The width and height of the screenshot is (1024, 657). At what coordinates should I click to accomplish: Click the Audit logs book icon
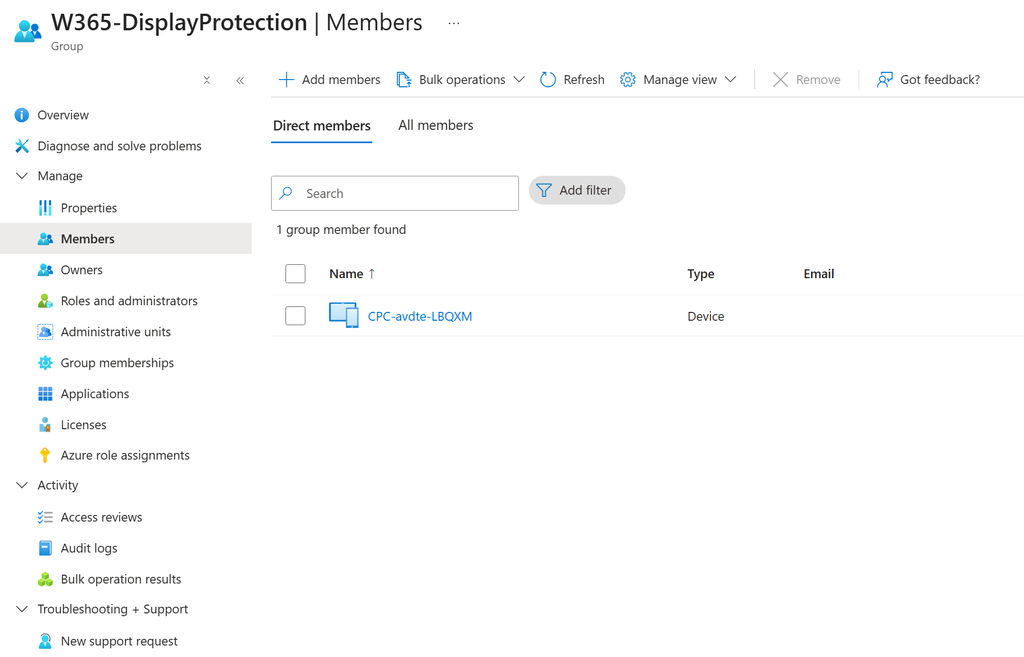45,548
